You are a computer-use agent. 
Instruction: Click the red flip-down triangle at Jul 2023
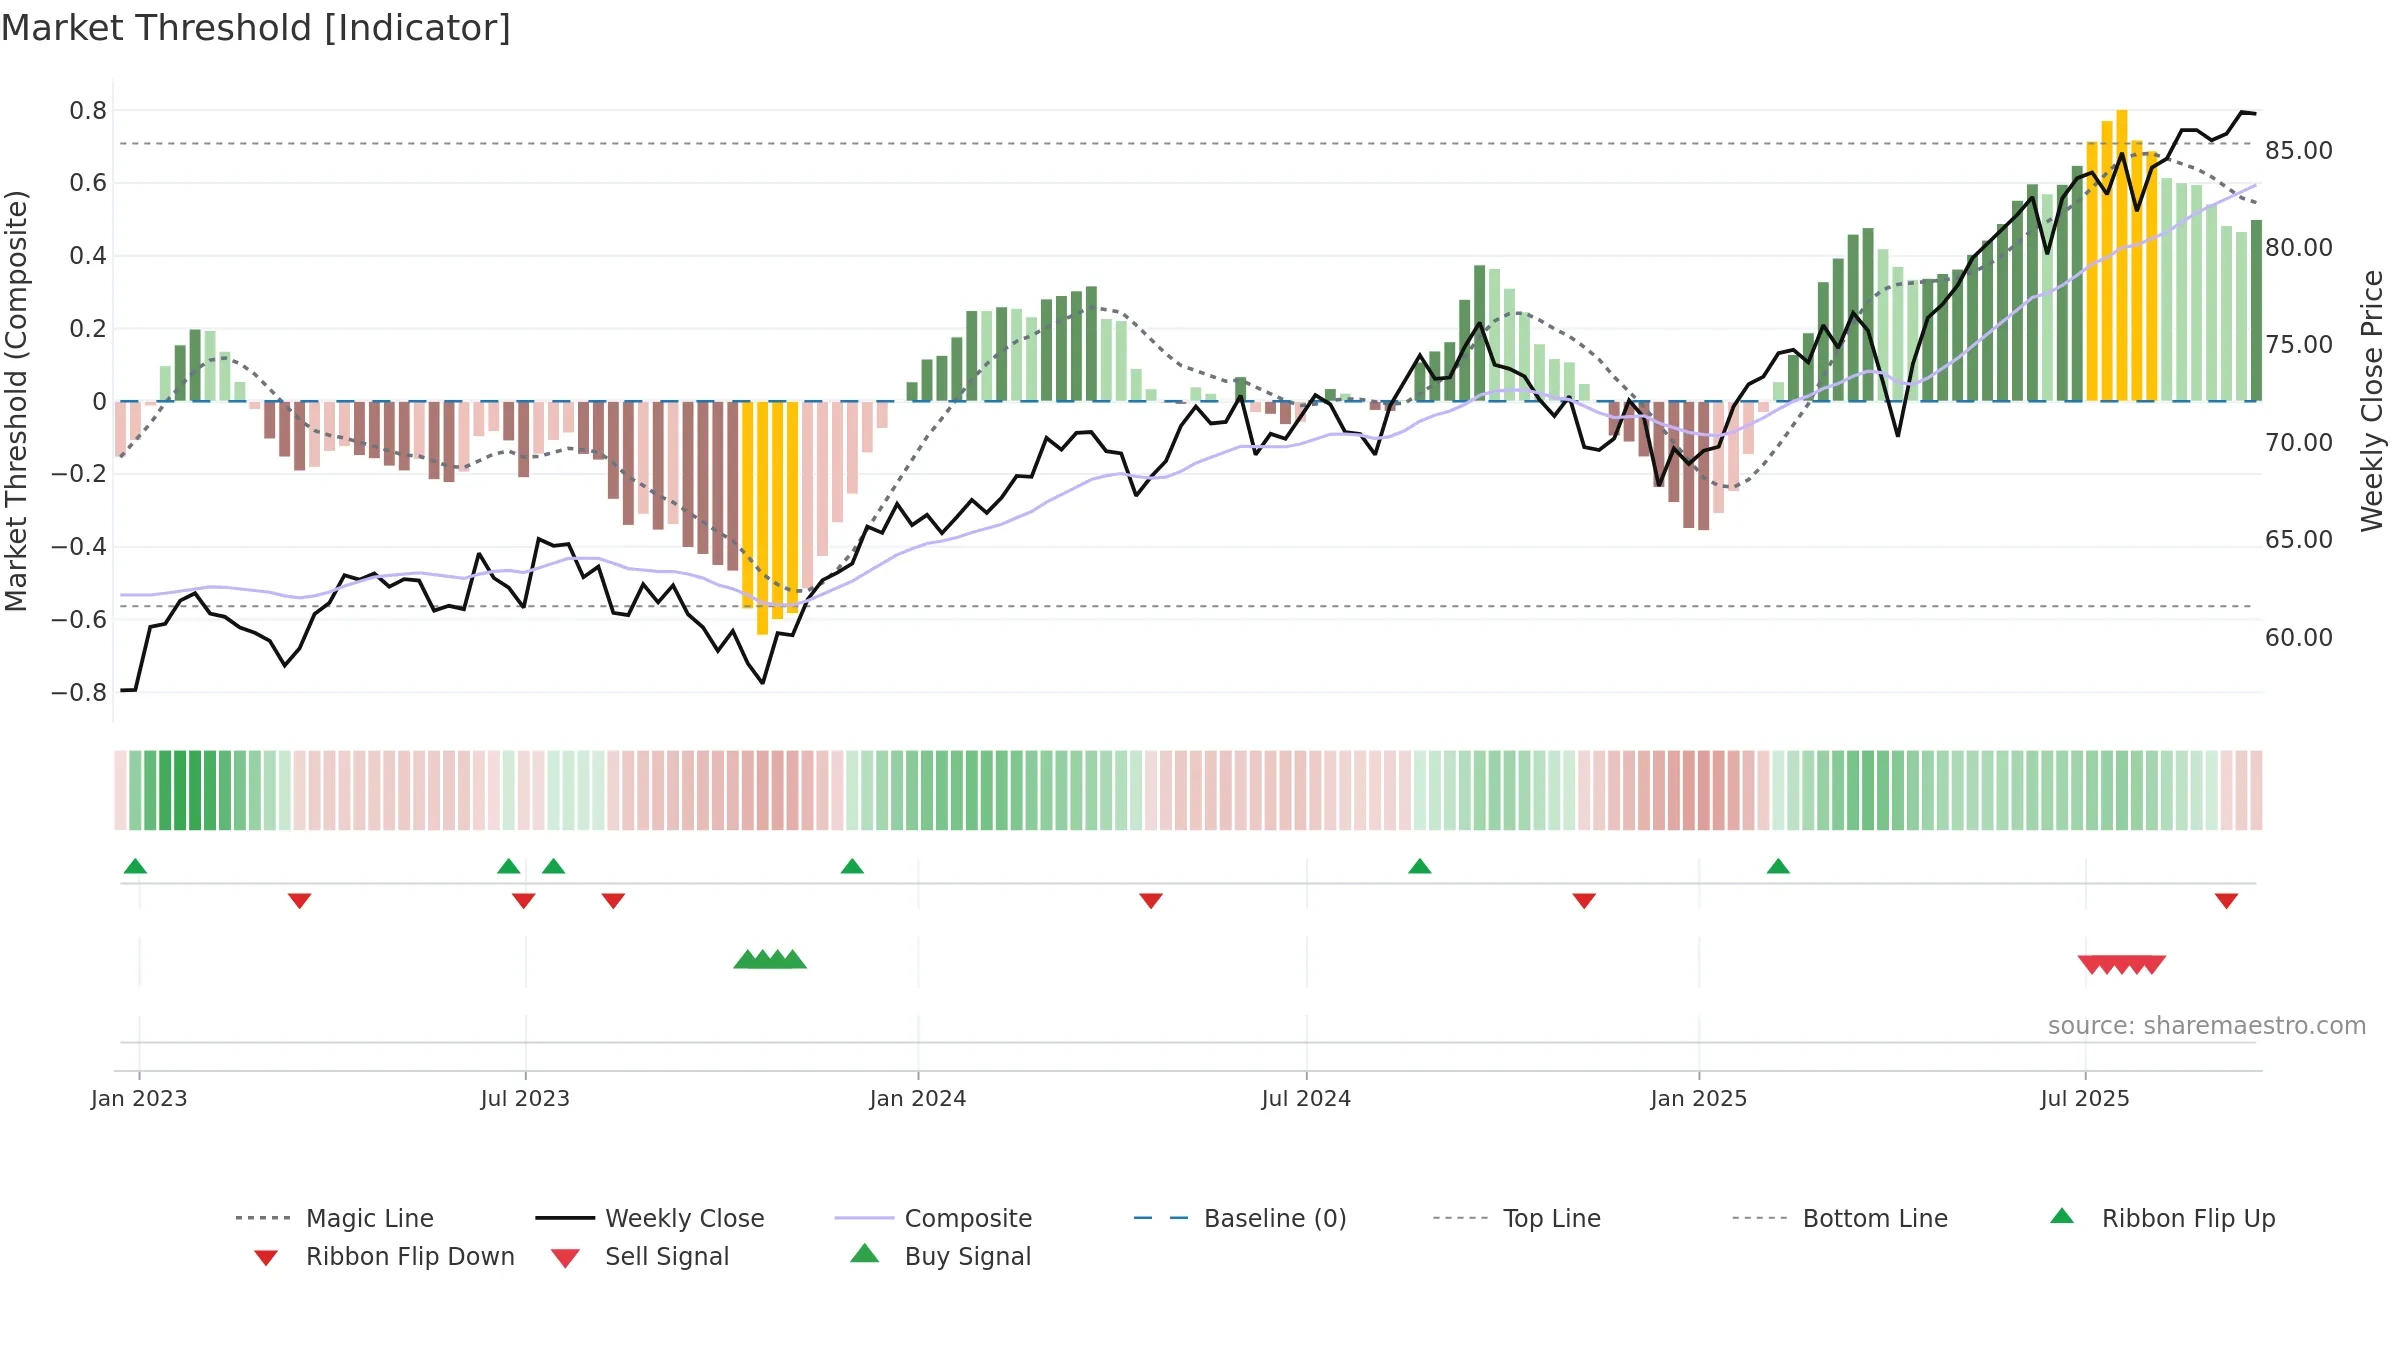524,901
